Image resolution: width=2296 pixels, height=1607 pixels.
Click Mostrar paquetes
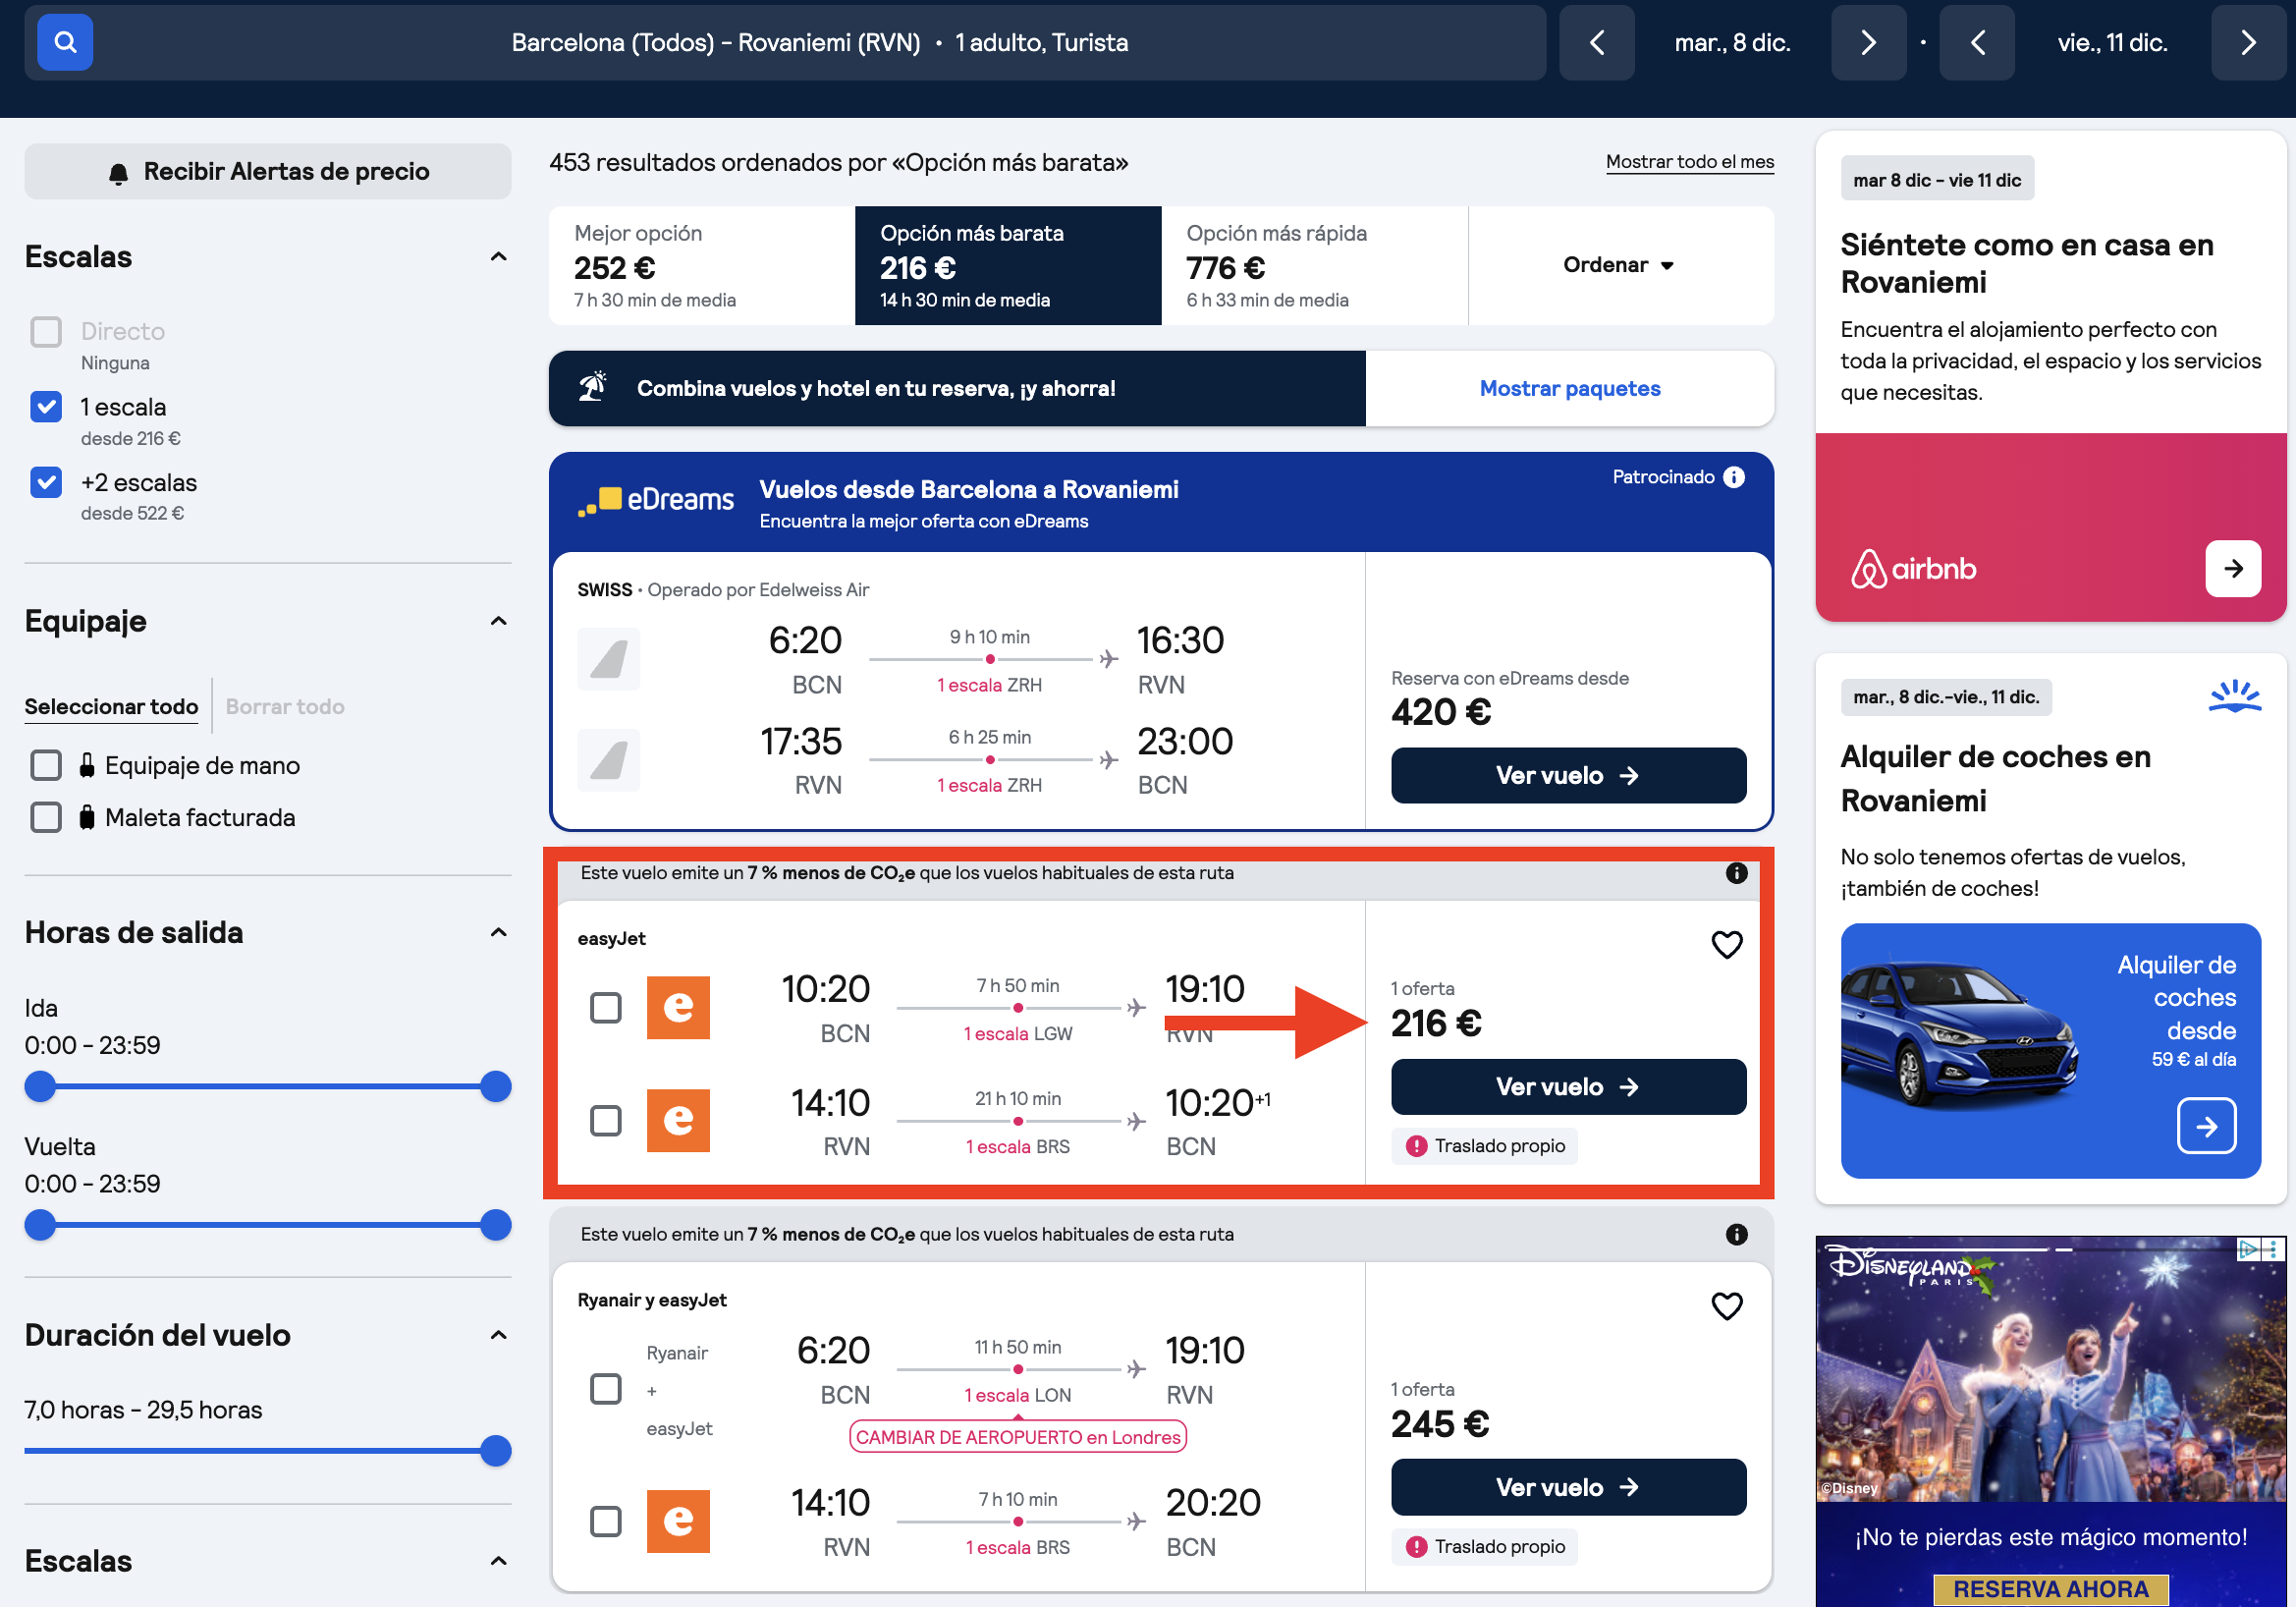(x=1569, y=388)
